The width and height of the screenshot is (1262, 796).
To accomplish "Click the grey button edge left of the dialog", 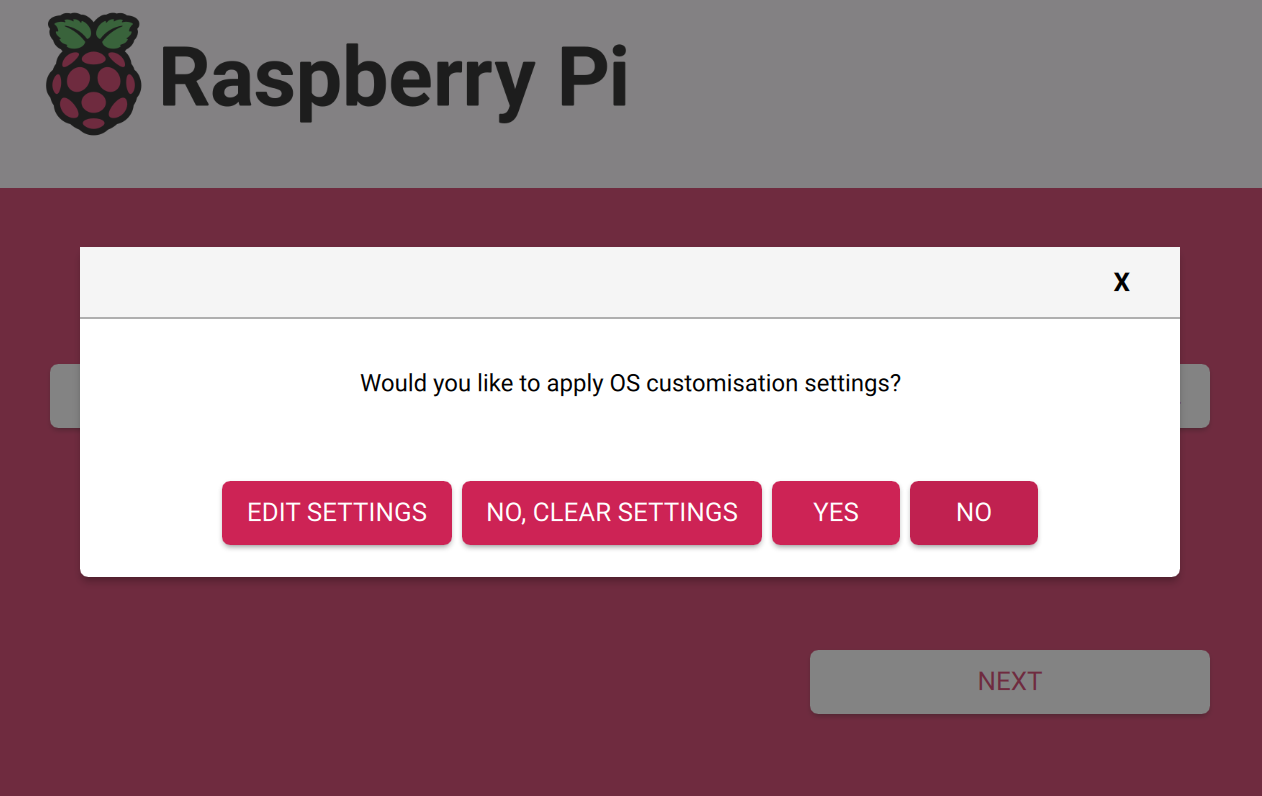I will click(x=65, y=396).
